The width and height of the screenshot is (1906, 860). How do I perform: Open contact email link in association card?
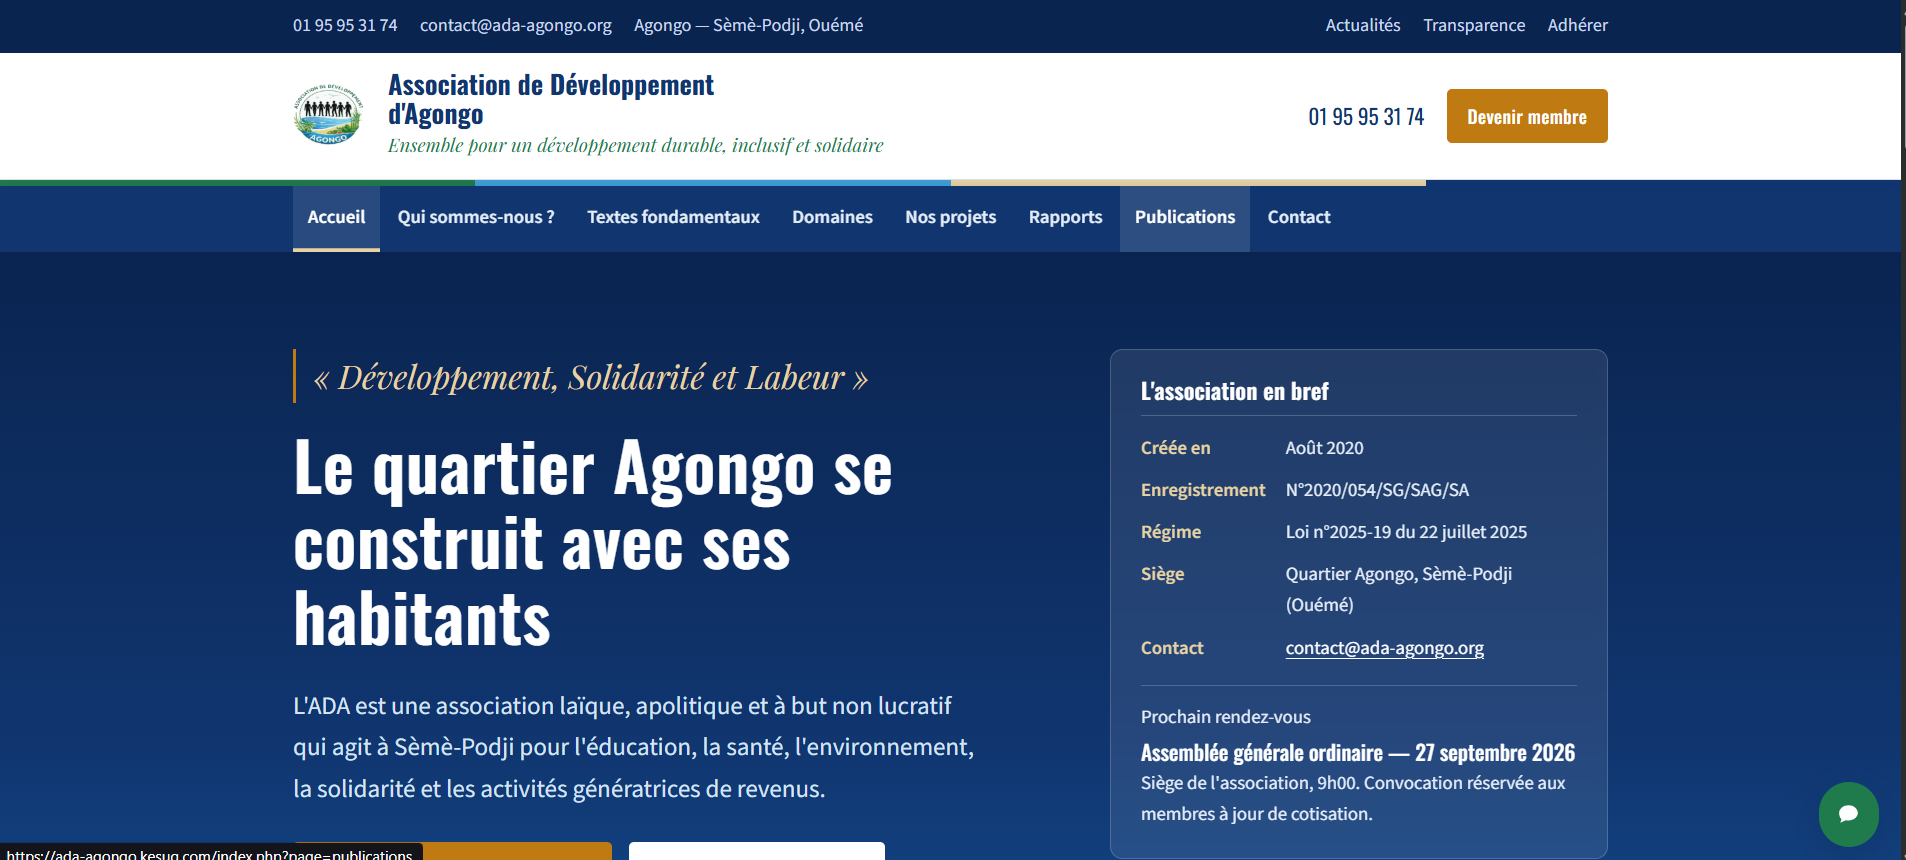pyautogui.click(x=1385, y=648)
